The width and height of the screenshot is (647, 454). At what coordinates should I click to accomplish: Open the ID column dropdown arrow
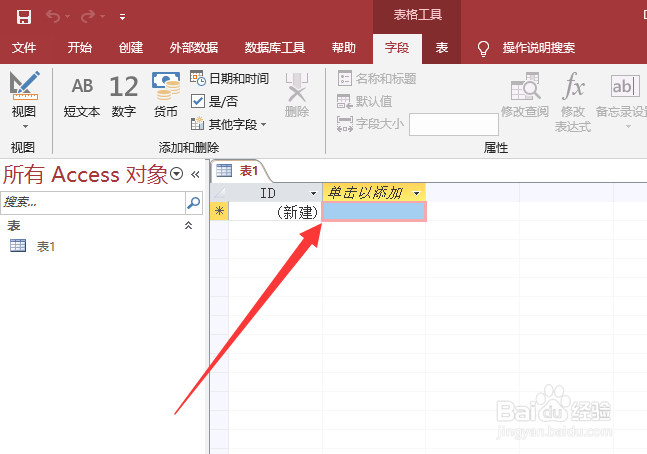tap(313, 193)
